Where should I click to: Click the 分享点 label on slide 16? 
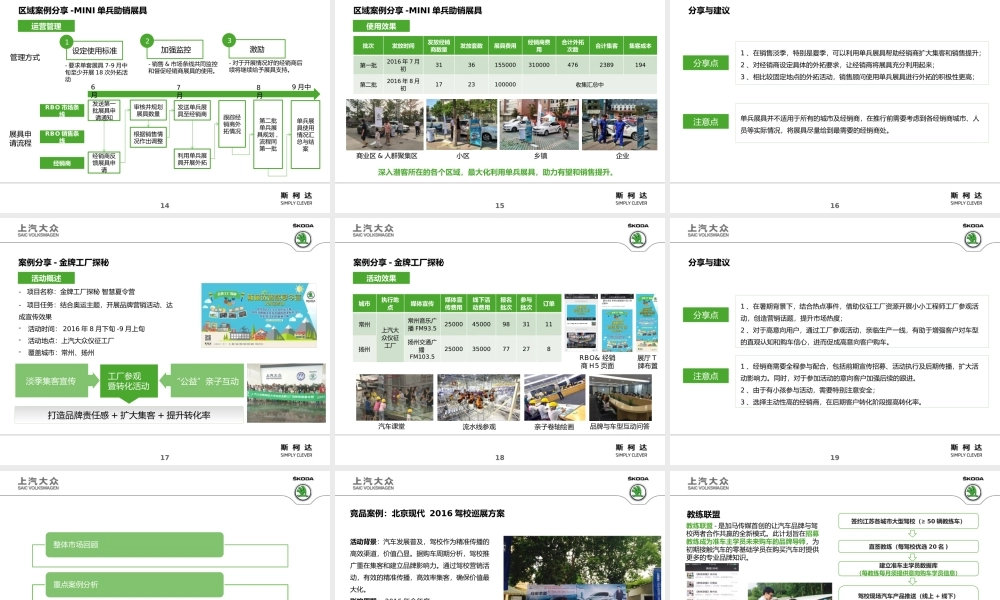705,63
